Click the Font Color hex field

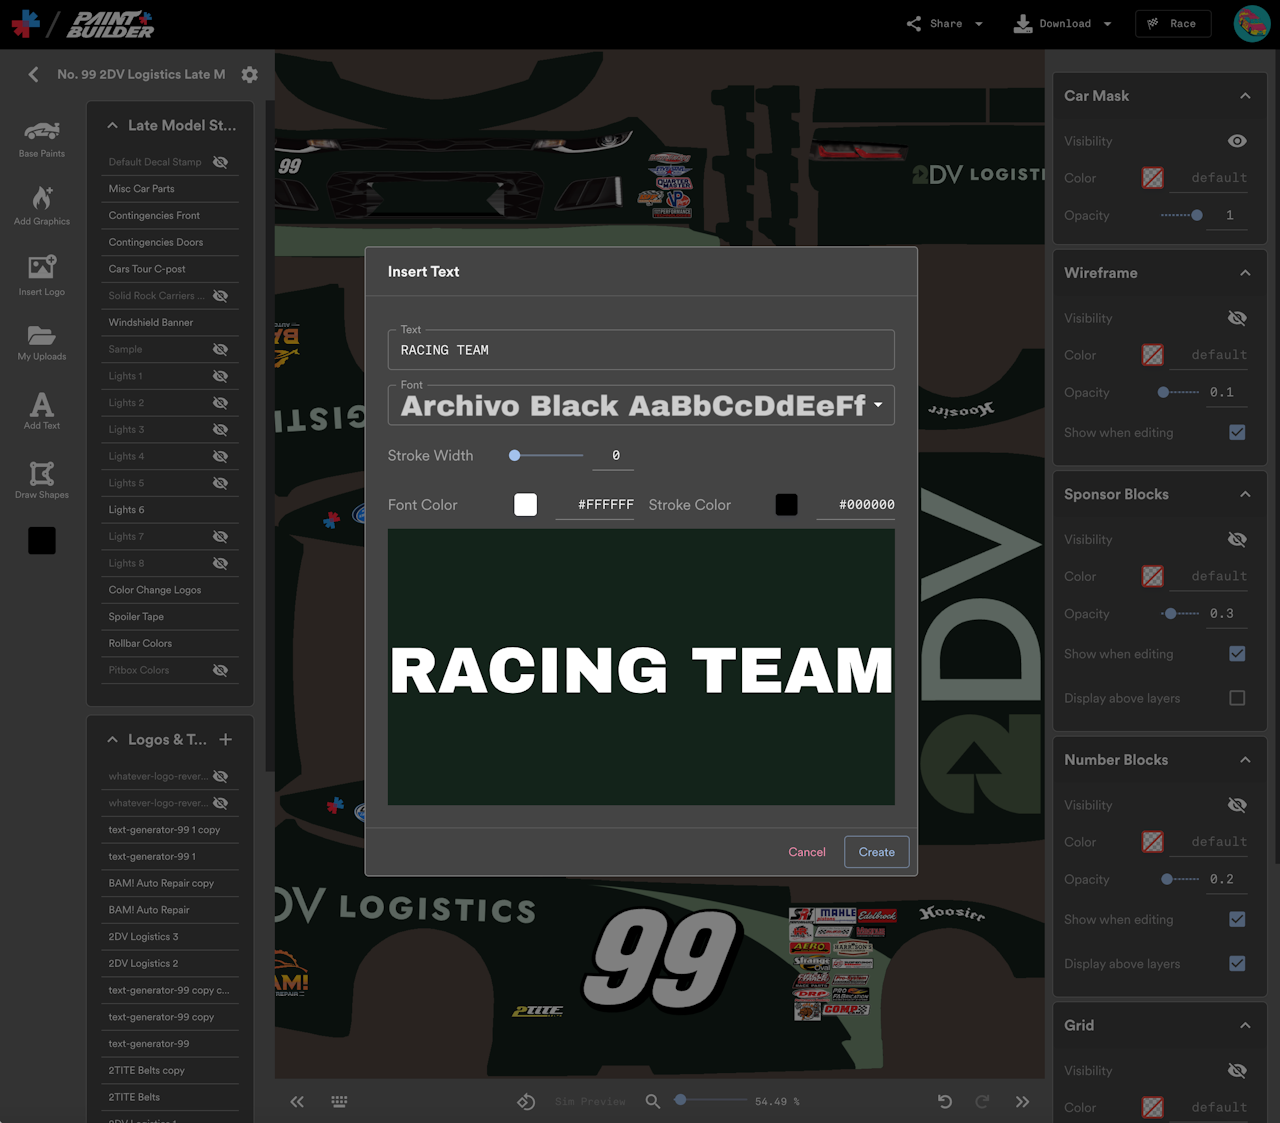(x=595, y=505)
